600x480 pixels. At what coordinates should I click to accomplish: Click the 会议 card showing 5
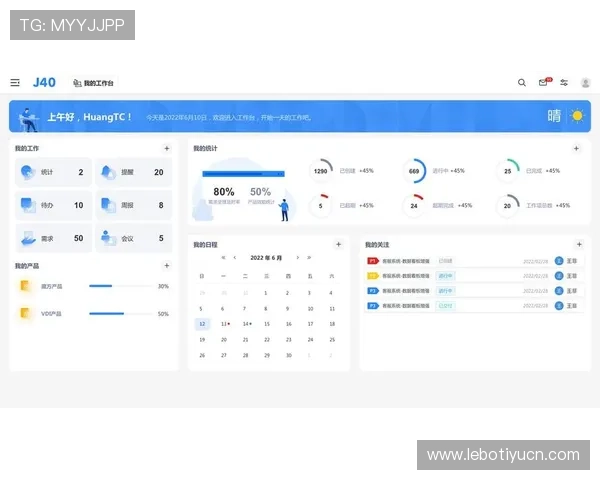[134, 238]
